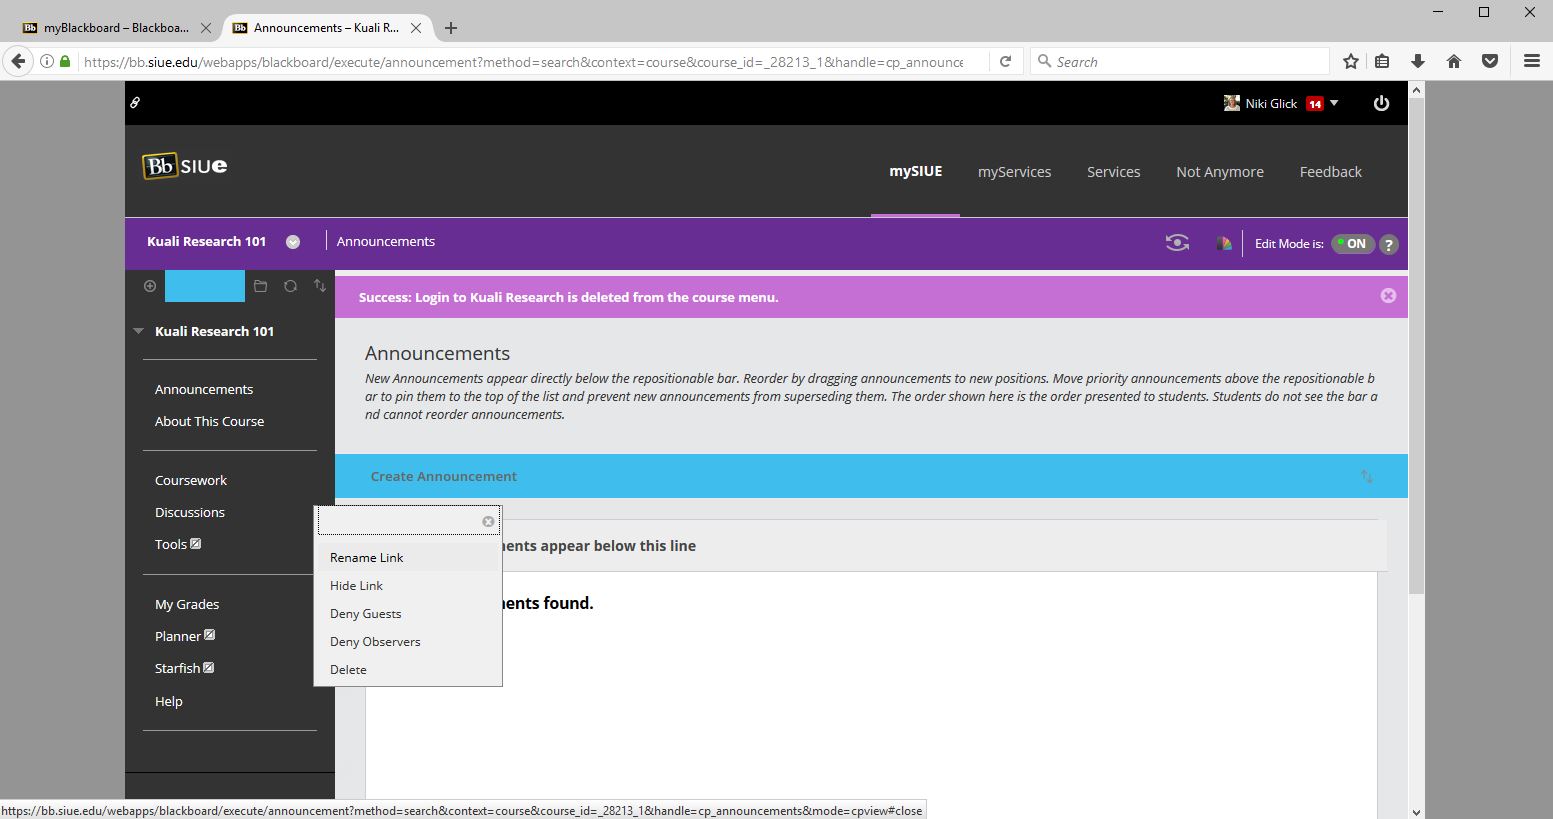
Task: Open the help question mark icon
Action: 1388,244
